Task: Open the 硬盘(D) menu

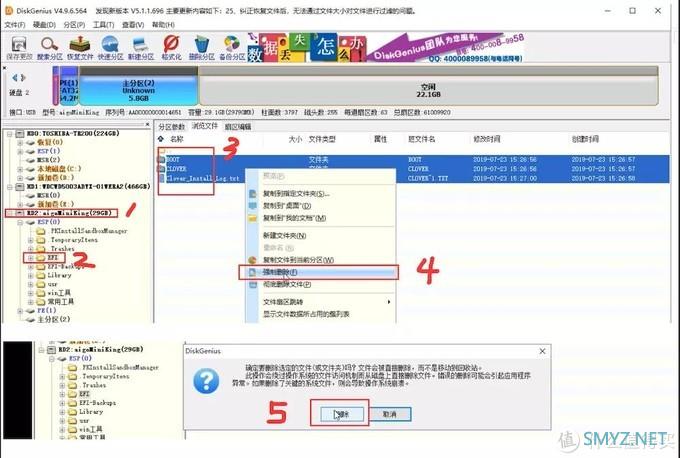Action: click(44, 25)
